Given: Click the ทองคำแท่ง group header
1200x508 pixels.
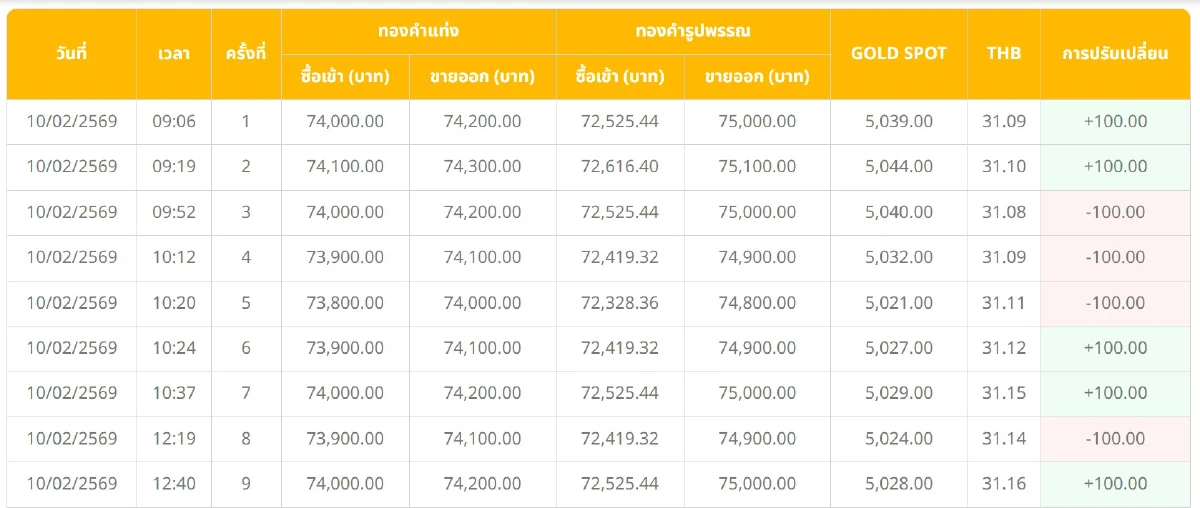Looking at the screenshot, I should coord(418,31).
